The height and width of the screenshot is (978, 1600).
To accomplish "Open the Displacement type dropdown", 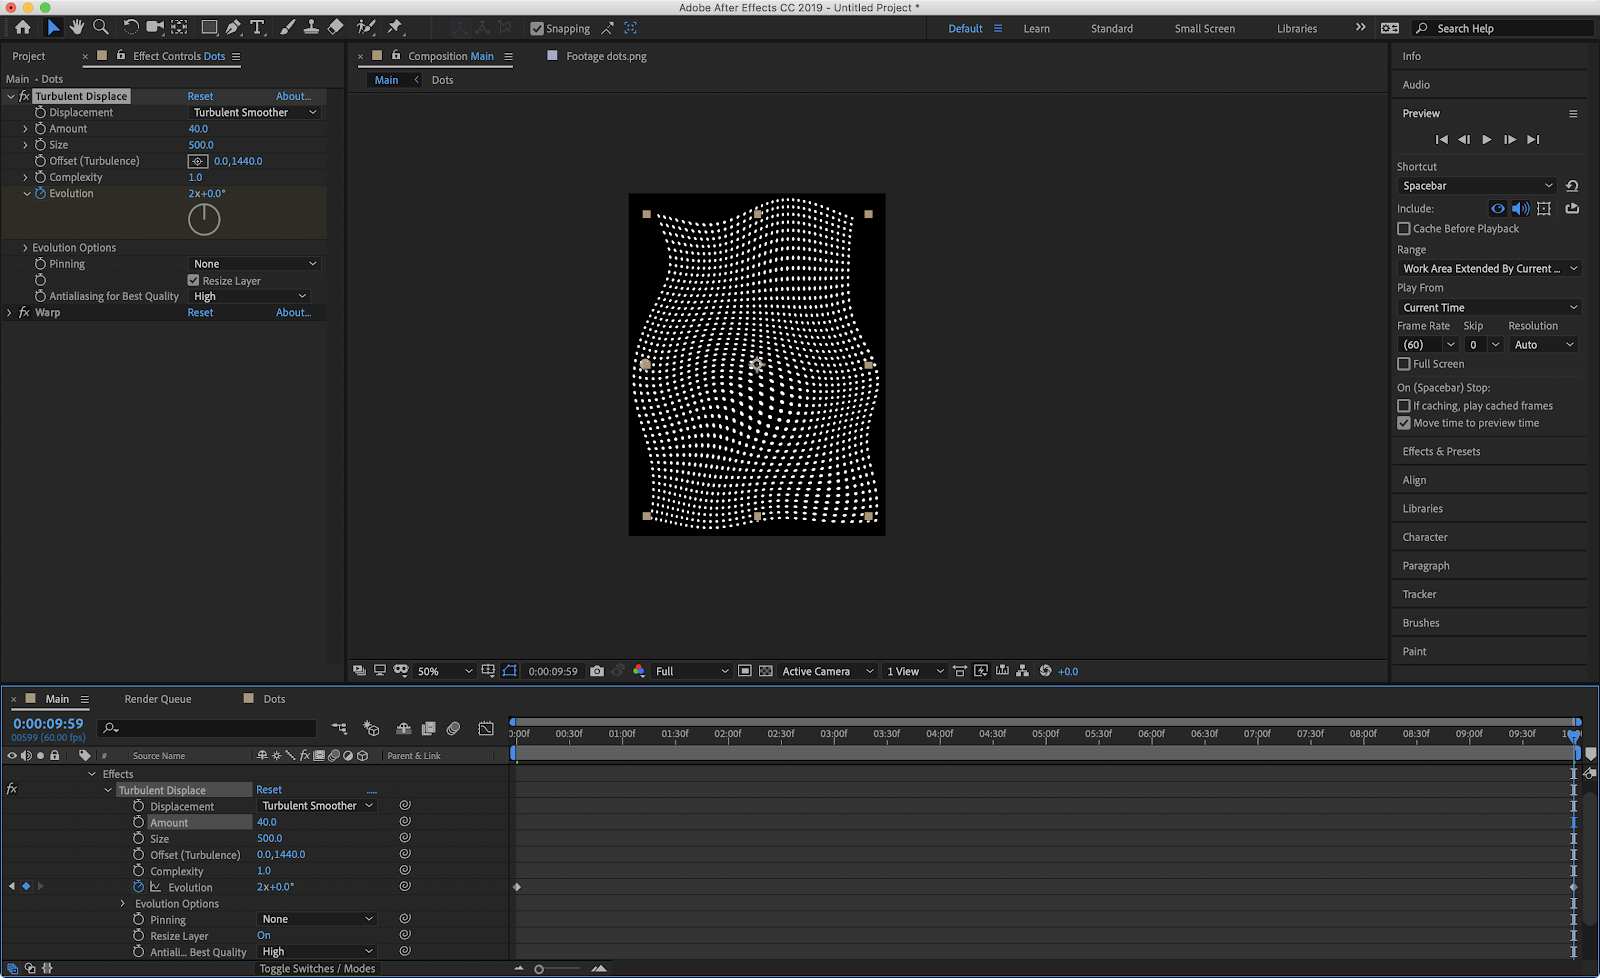I will (x=255, y=113).
